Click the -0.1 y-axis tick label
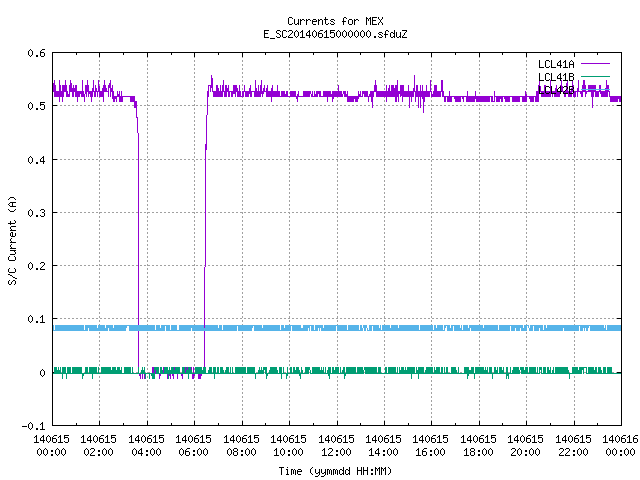This screenshot has width=640, height=480. (33, 426)
